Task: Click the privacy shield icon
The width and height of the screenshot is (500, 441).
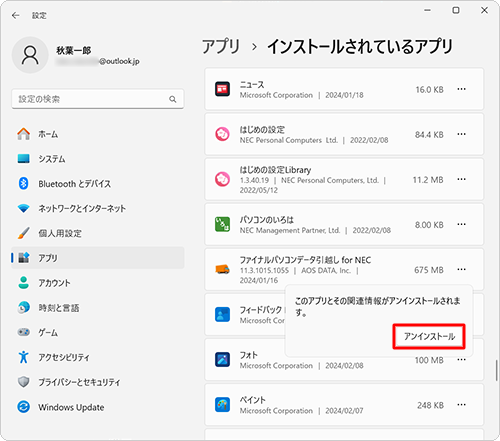Action: pos(23,382)
